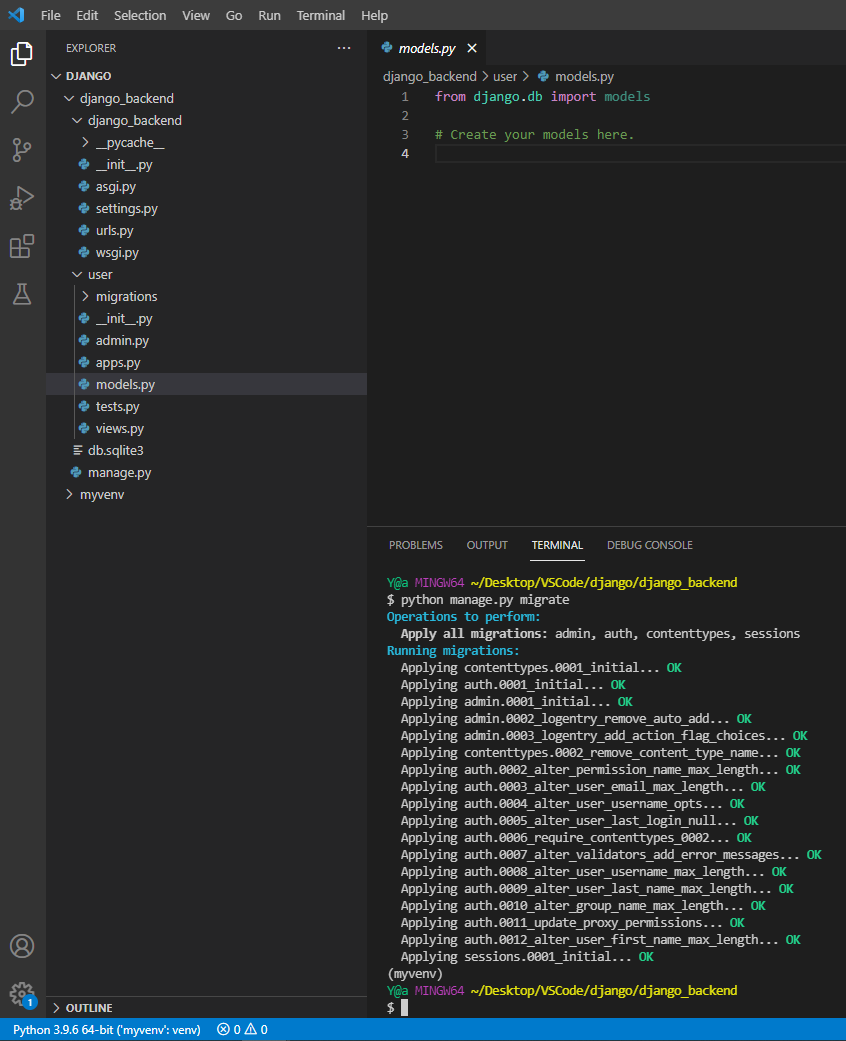Open the Manage gear icon
Viewport: 846px width, 1041px height.
coord(22,993)
